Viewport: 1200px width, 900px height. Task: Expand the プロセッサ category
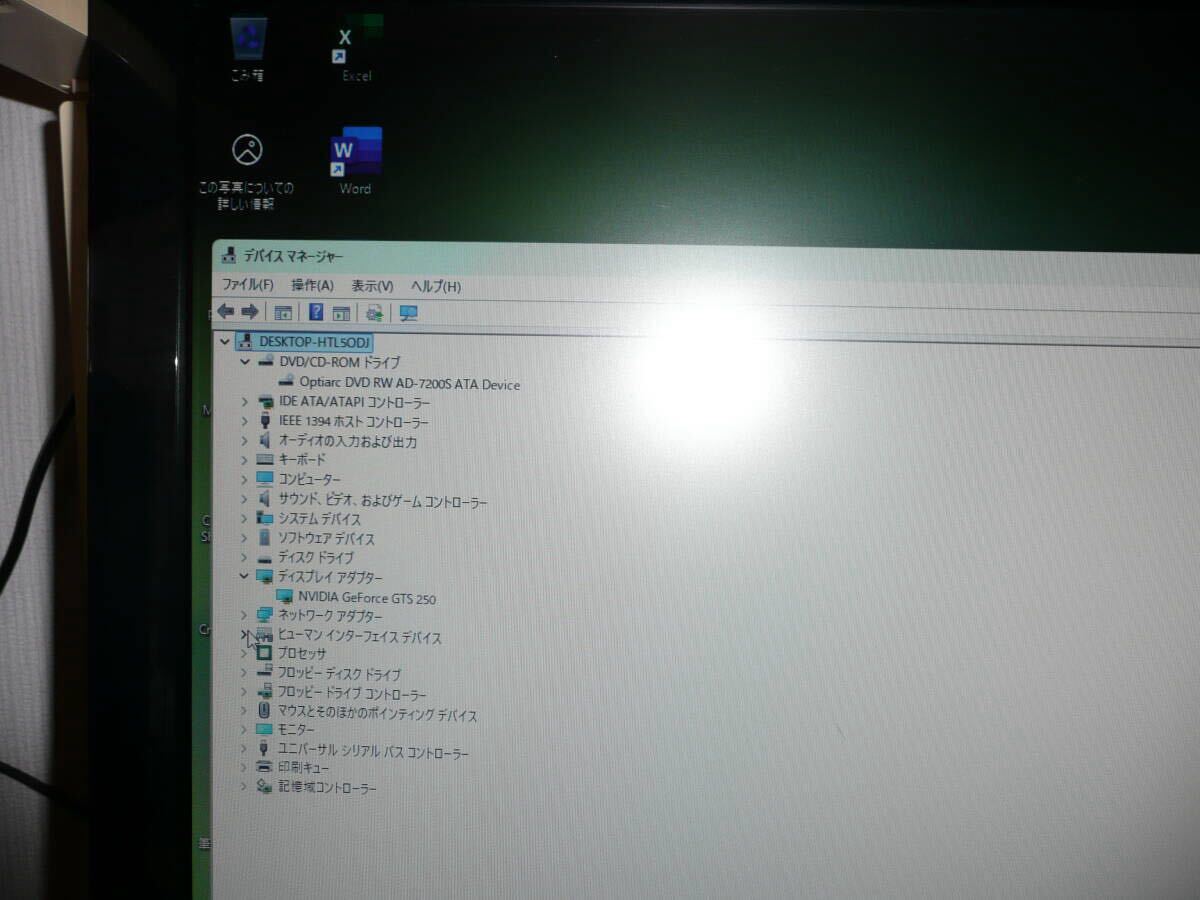click(243, 654)
